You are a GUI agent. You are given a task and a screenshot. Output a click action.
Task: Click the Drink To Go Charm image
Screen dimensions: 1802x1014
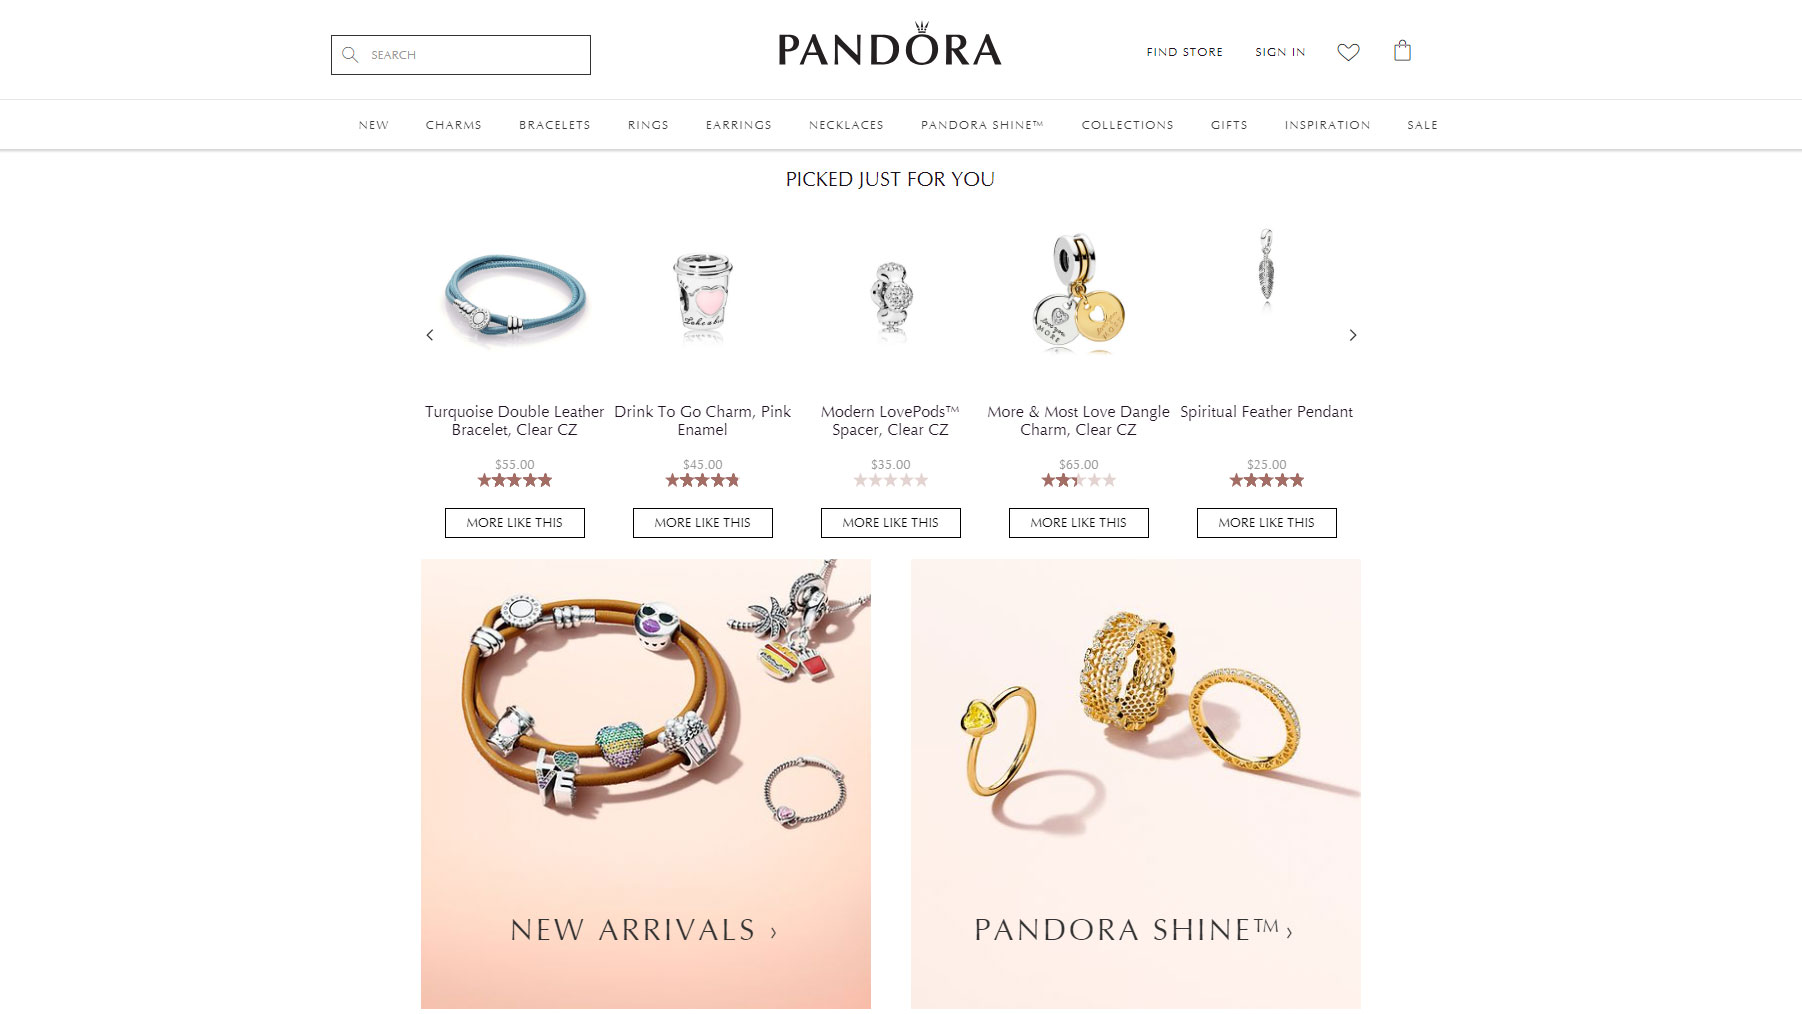703,295
